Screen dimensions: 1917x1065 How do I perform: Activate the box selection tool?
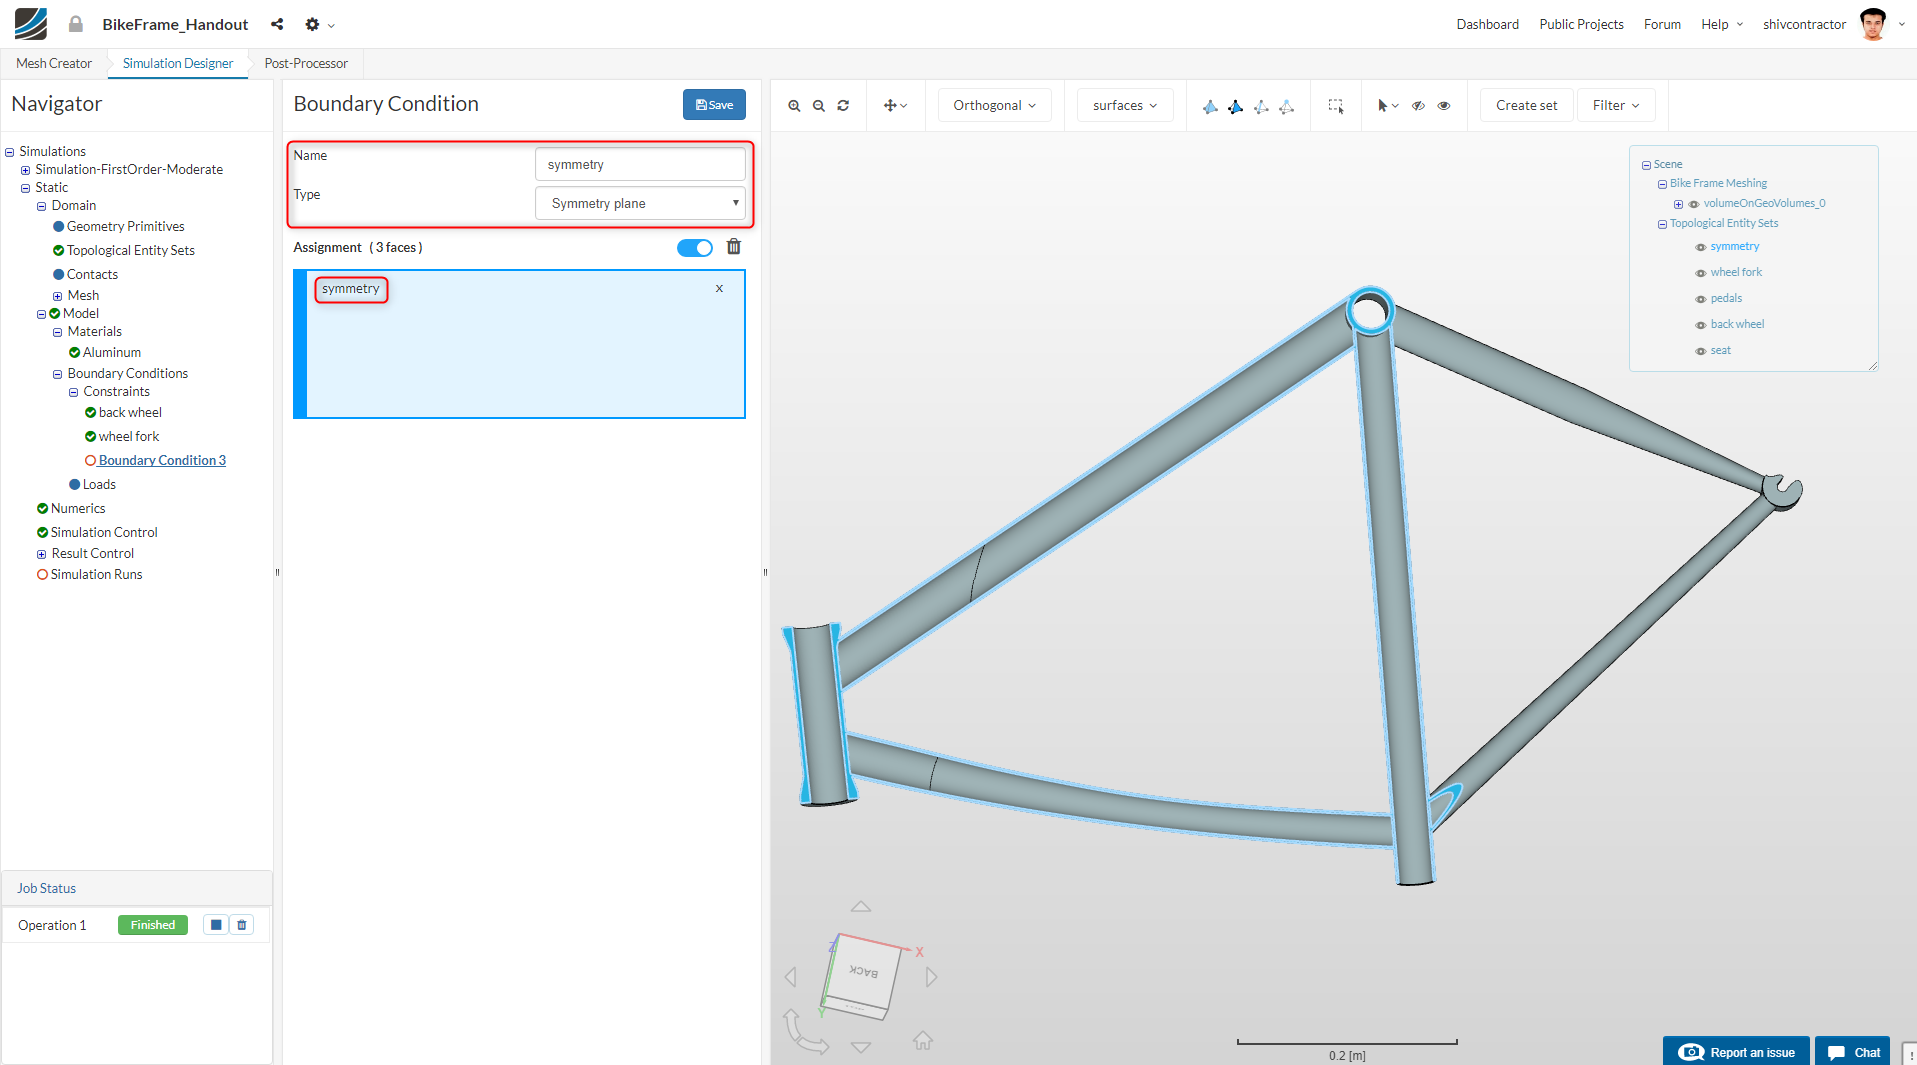coord(1335,106)
